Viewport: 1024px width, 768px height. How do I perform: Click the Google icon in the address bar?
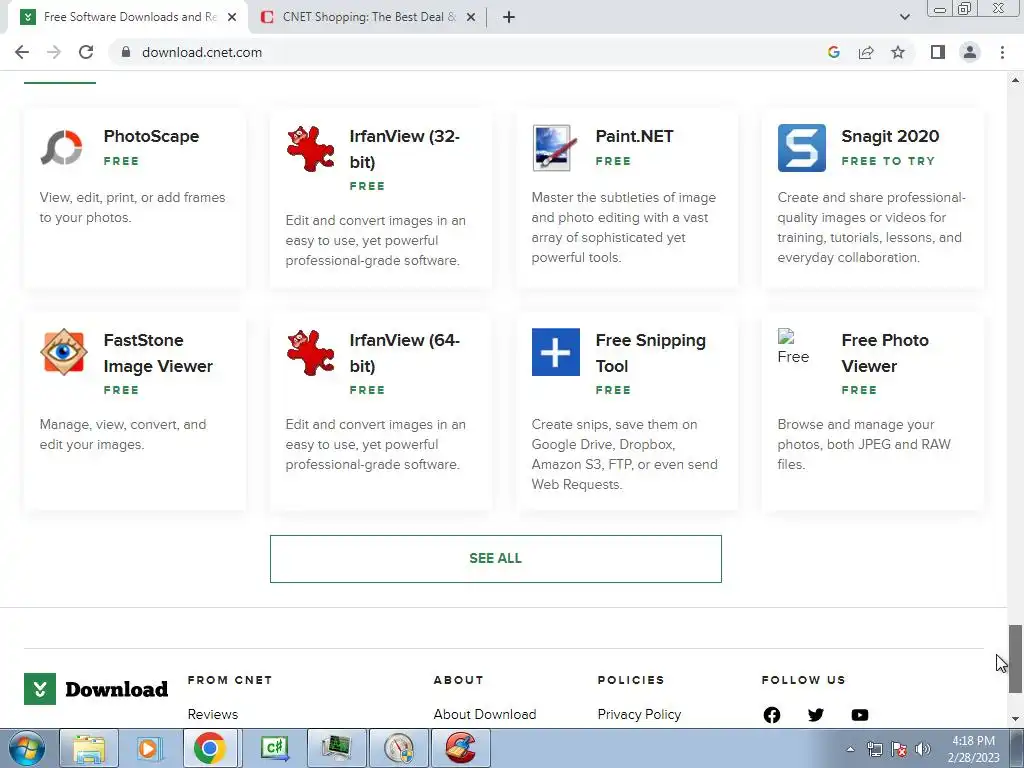(833, 52)
